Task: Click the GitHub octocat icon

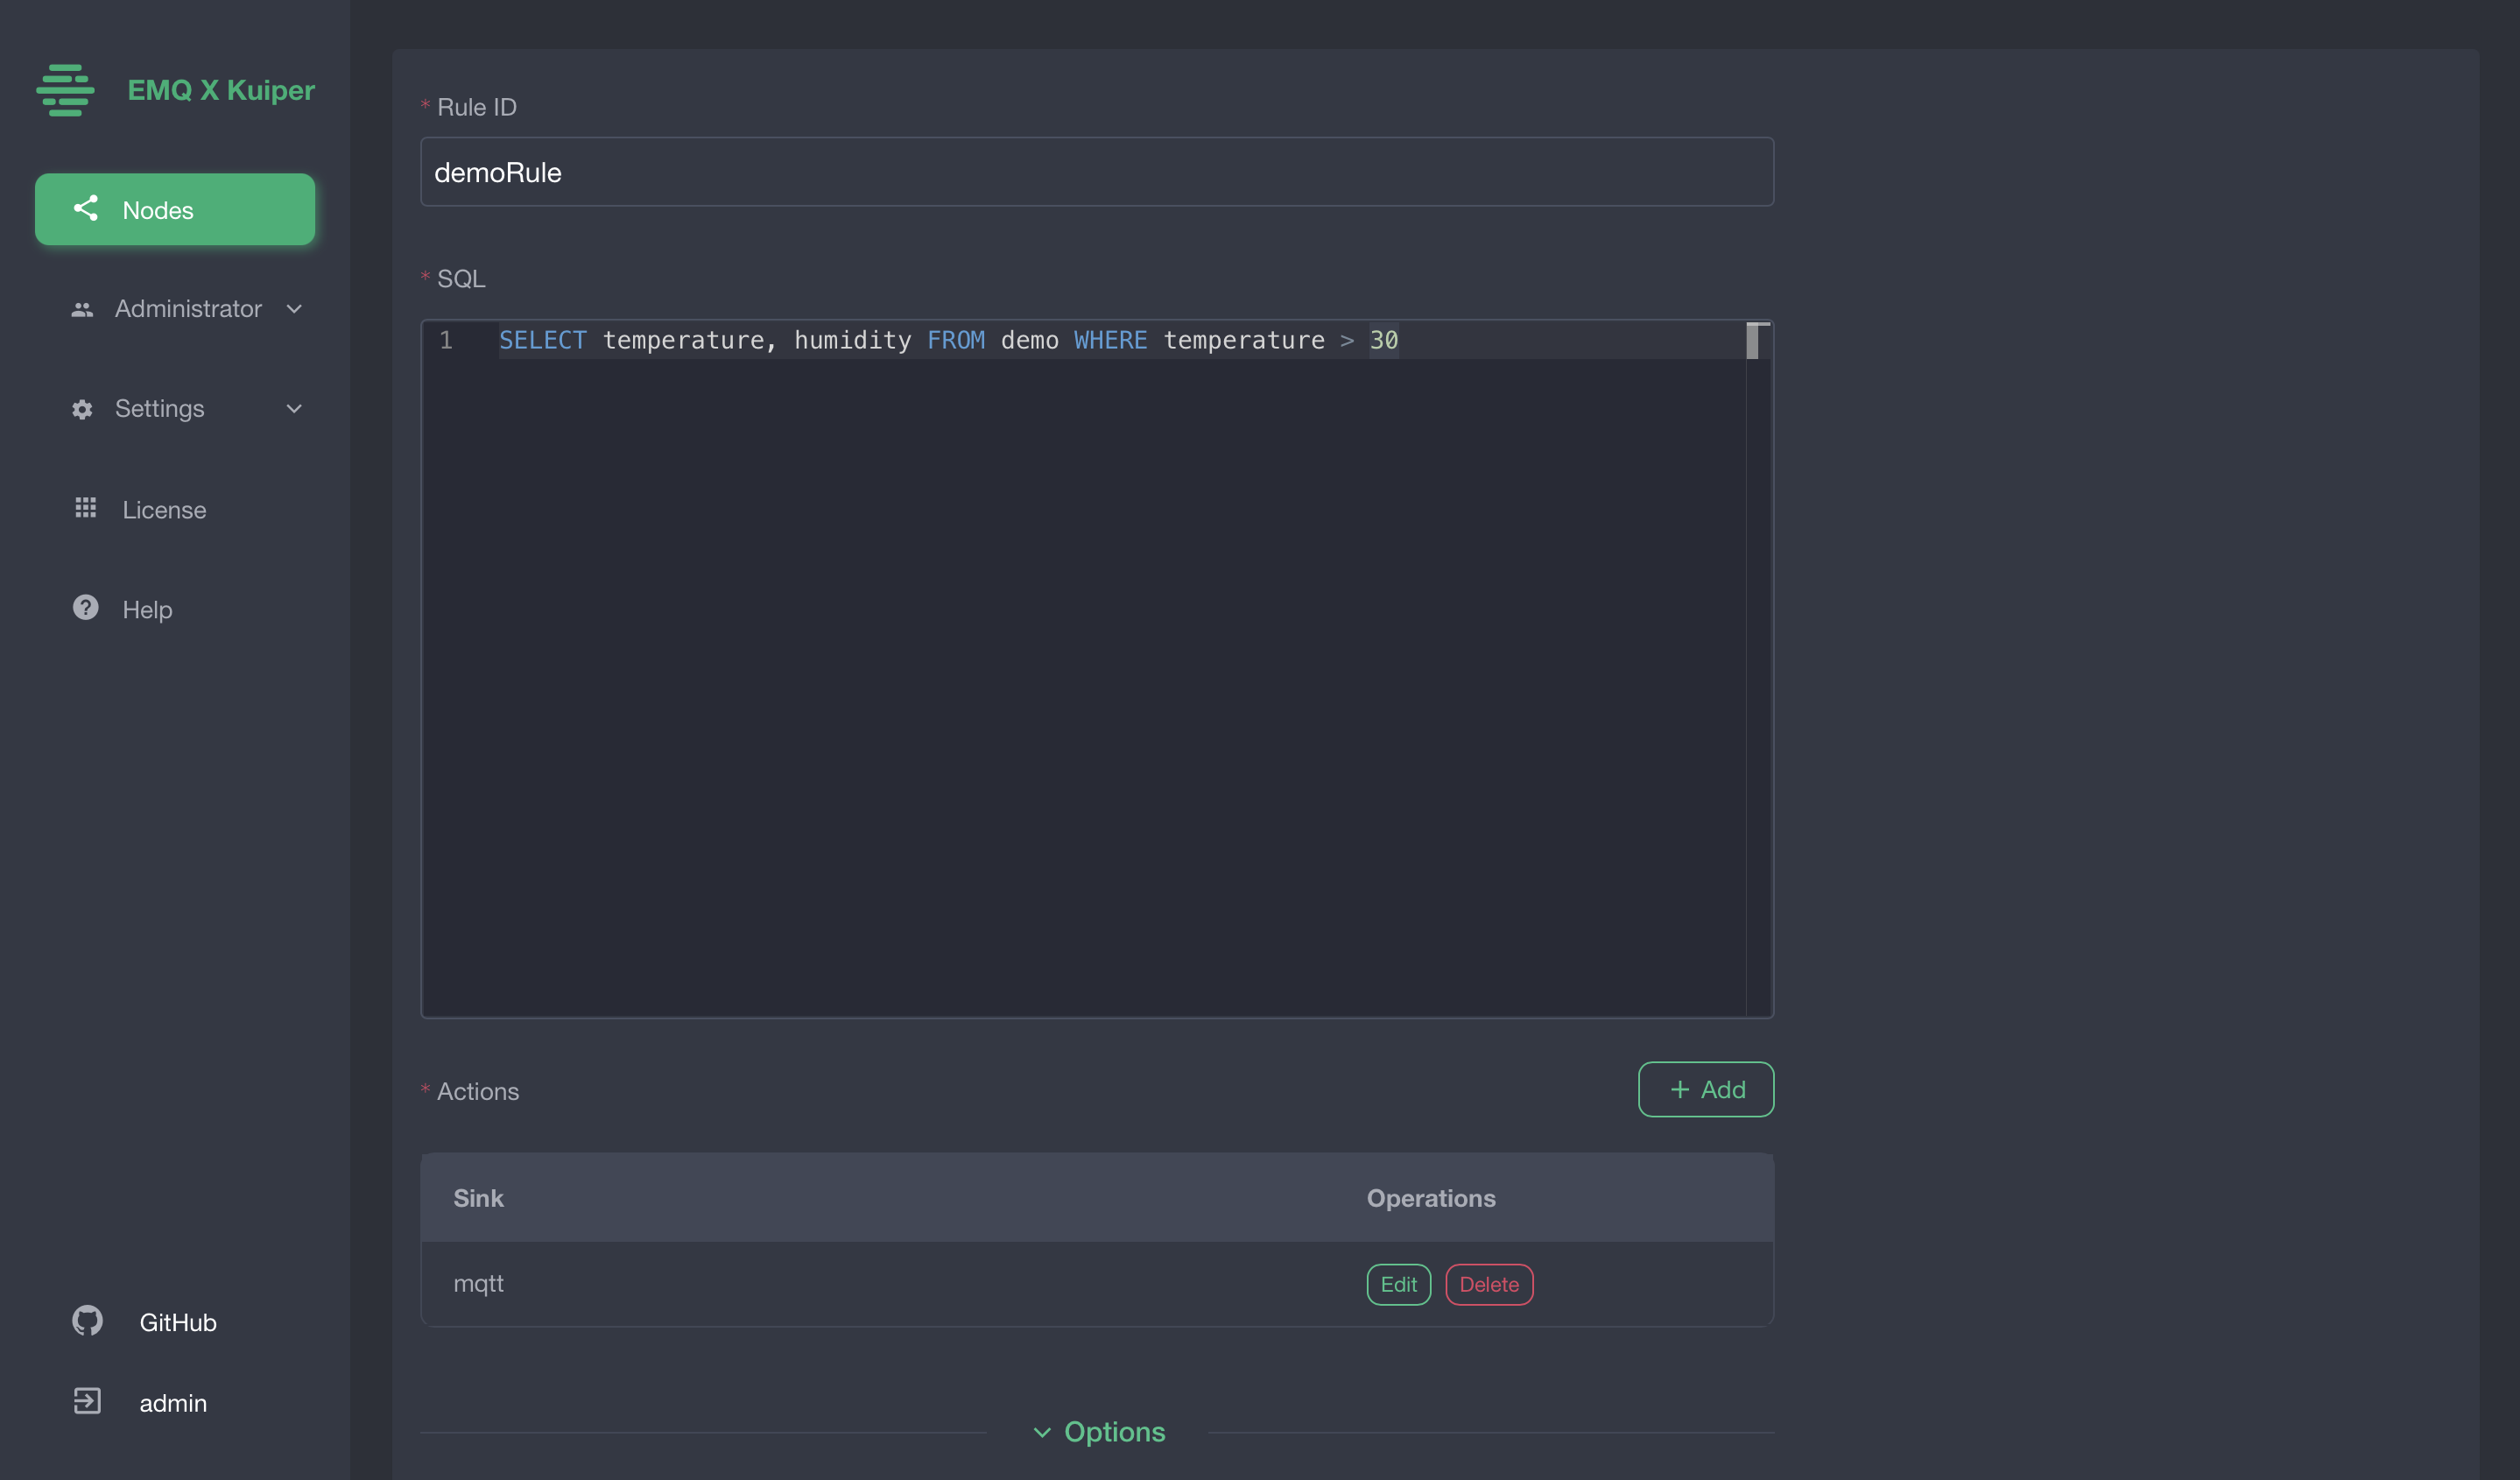Action: point(87,1321)
